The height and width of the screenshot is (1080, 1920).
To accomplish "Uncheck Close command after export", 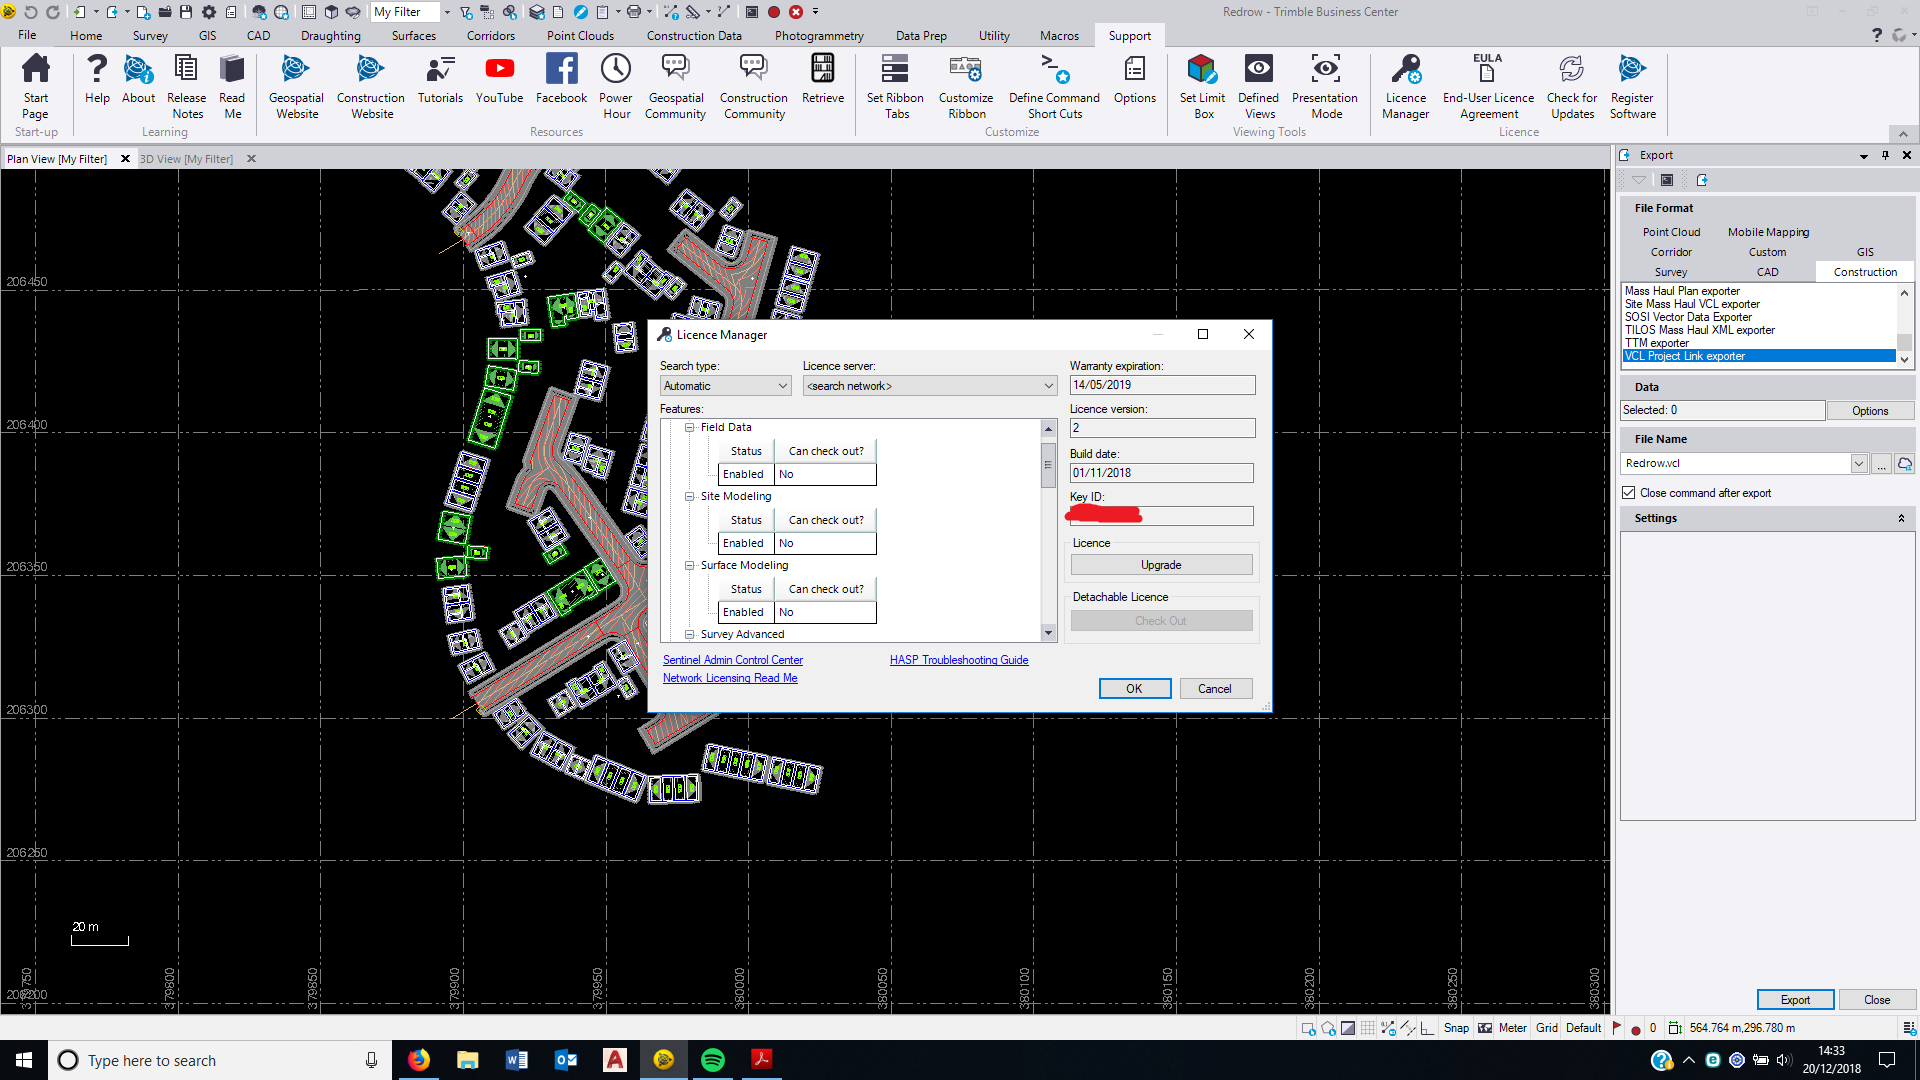I will pos(1628,492).
